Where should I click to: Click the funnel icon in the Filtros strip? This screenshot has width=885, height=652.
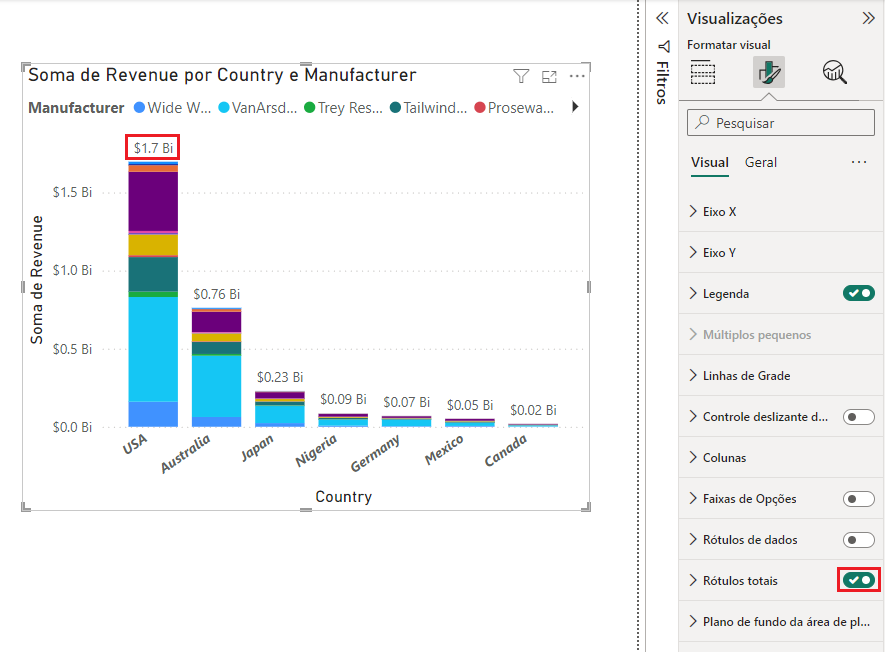tap(664, 47)
